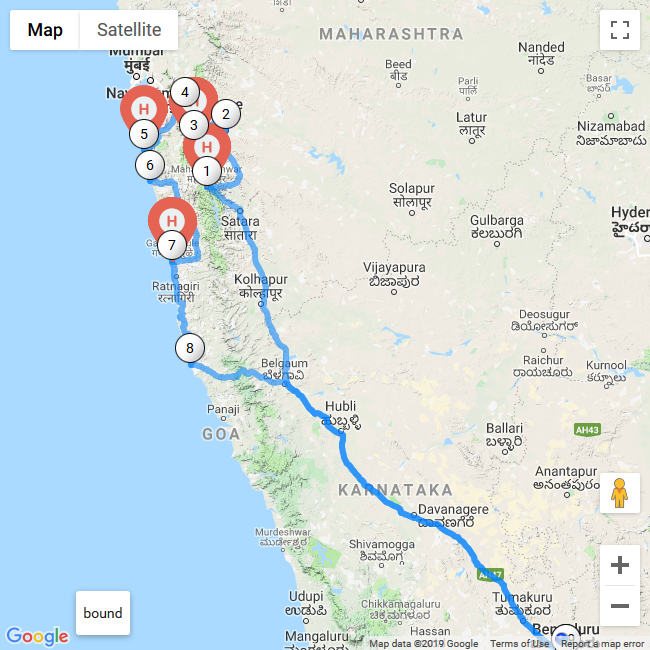Switch to Map view
650x650 pixels.
pyautogui.click(x=45, y=30)
